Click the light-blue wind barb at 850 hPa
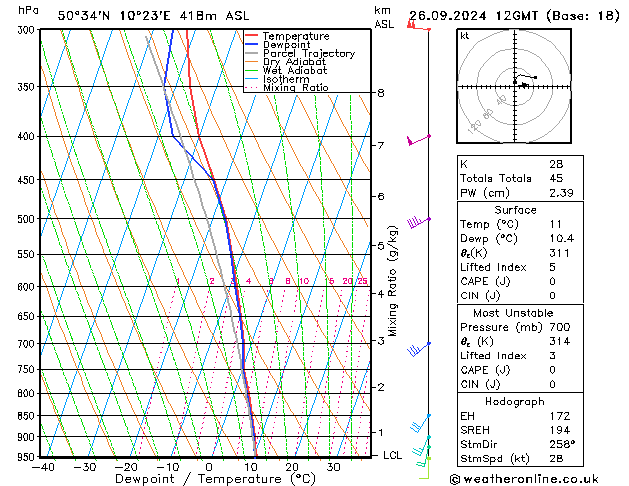629x486 pixels. [420, 423]
